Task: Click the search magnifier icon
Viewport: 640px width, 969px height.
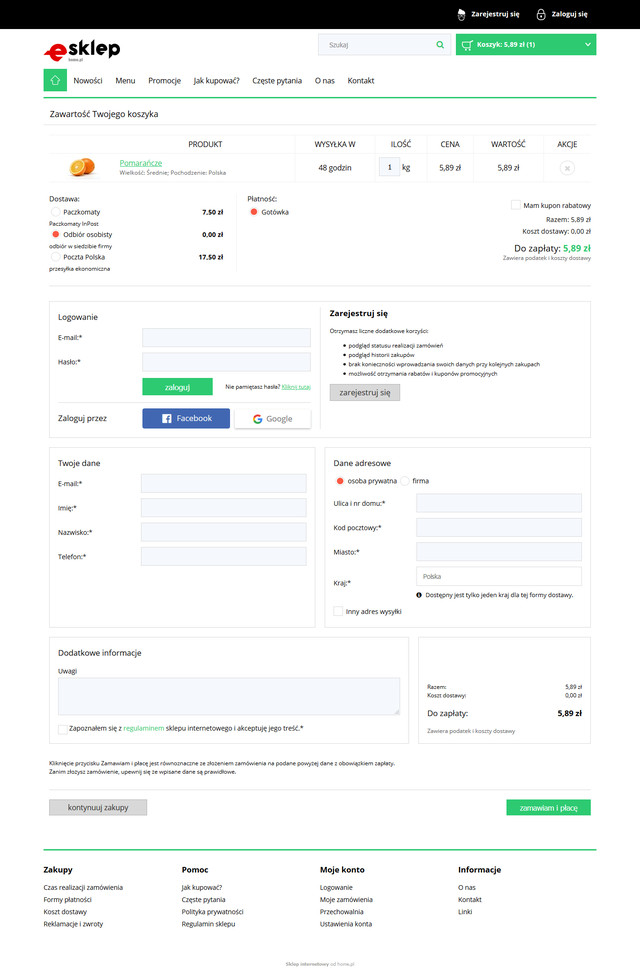Action: [440, 45]
